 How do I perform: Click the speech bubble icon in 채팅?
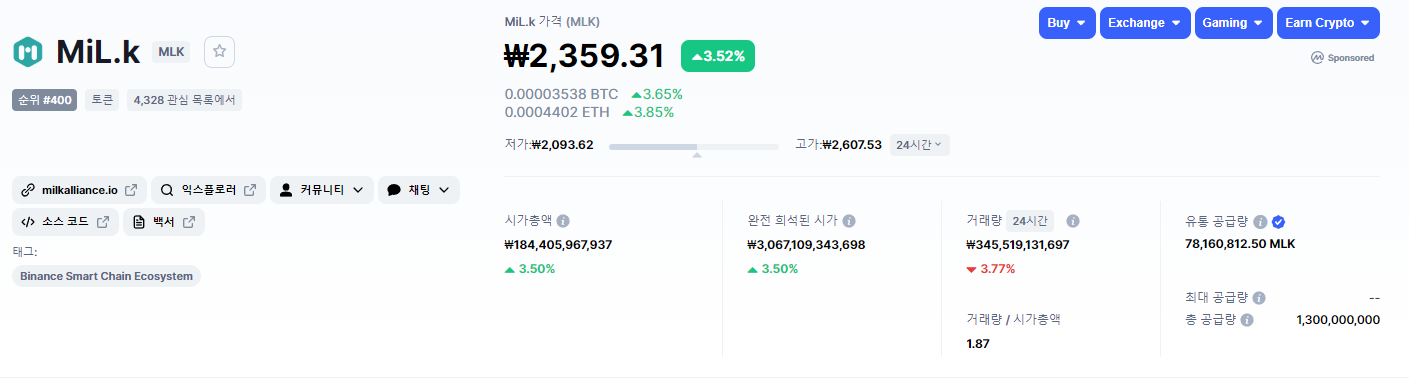394,190
